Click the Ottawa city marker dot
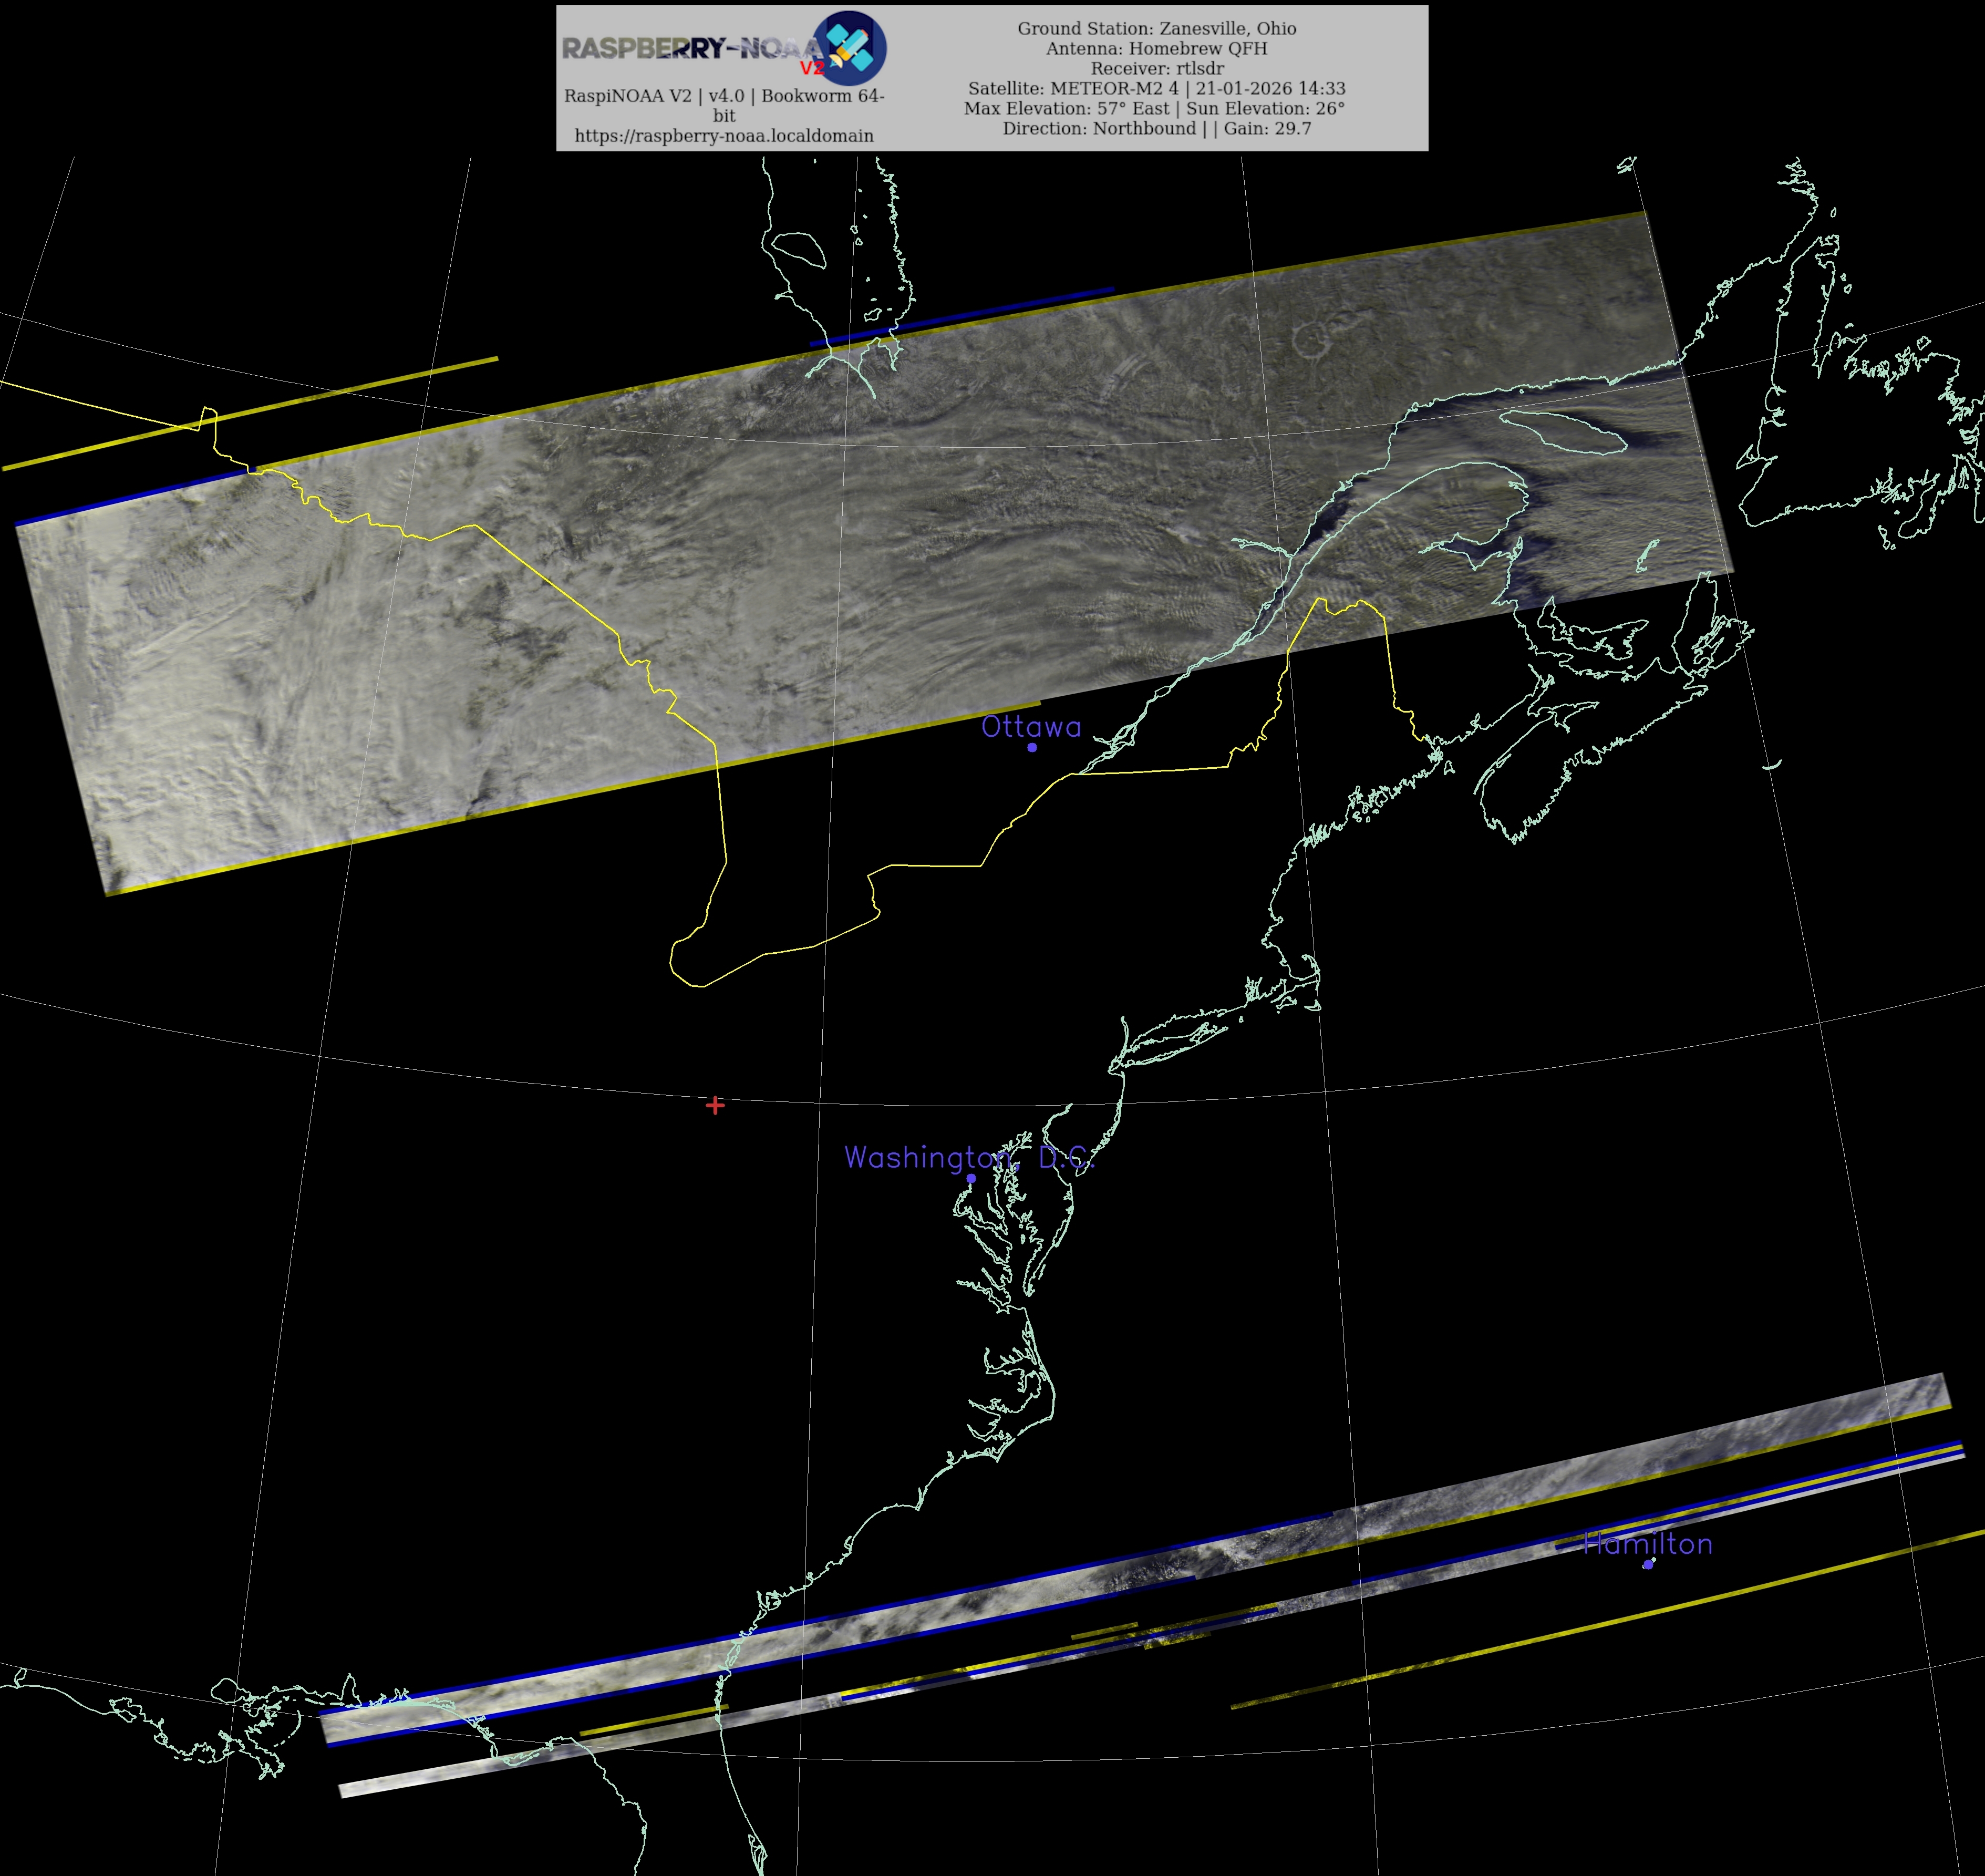 point(1032,747)
